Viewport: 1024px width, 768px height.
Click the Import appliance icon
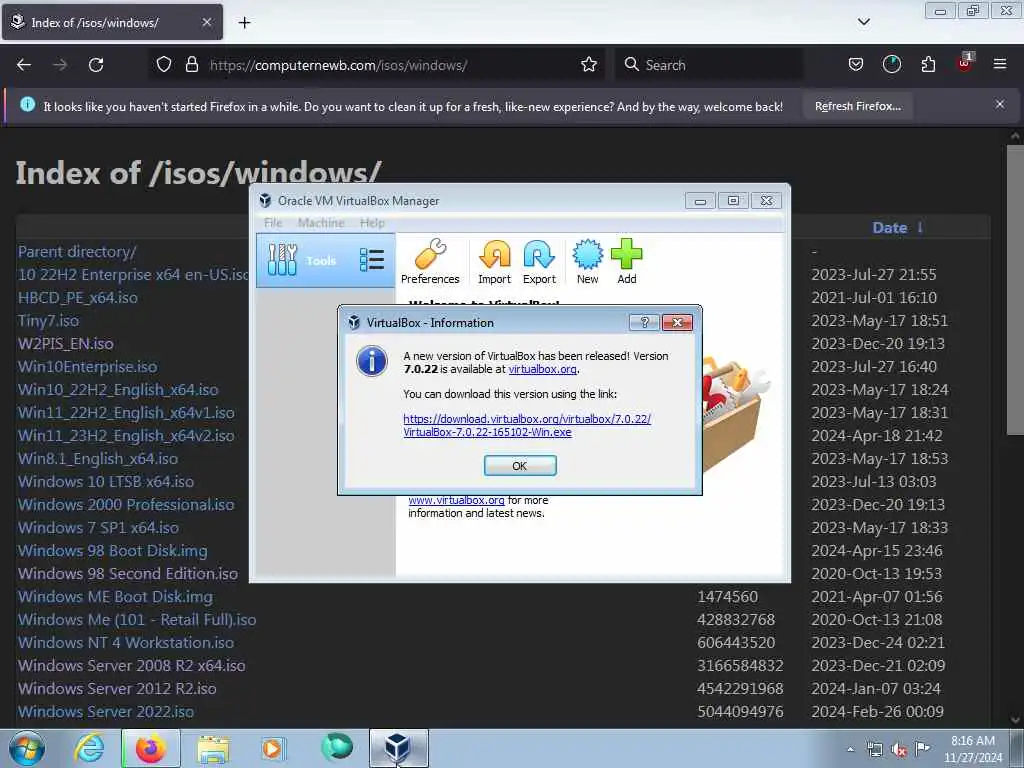click(x=494, y=261)
